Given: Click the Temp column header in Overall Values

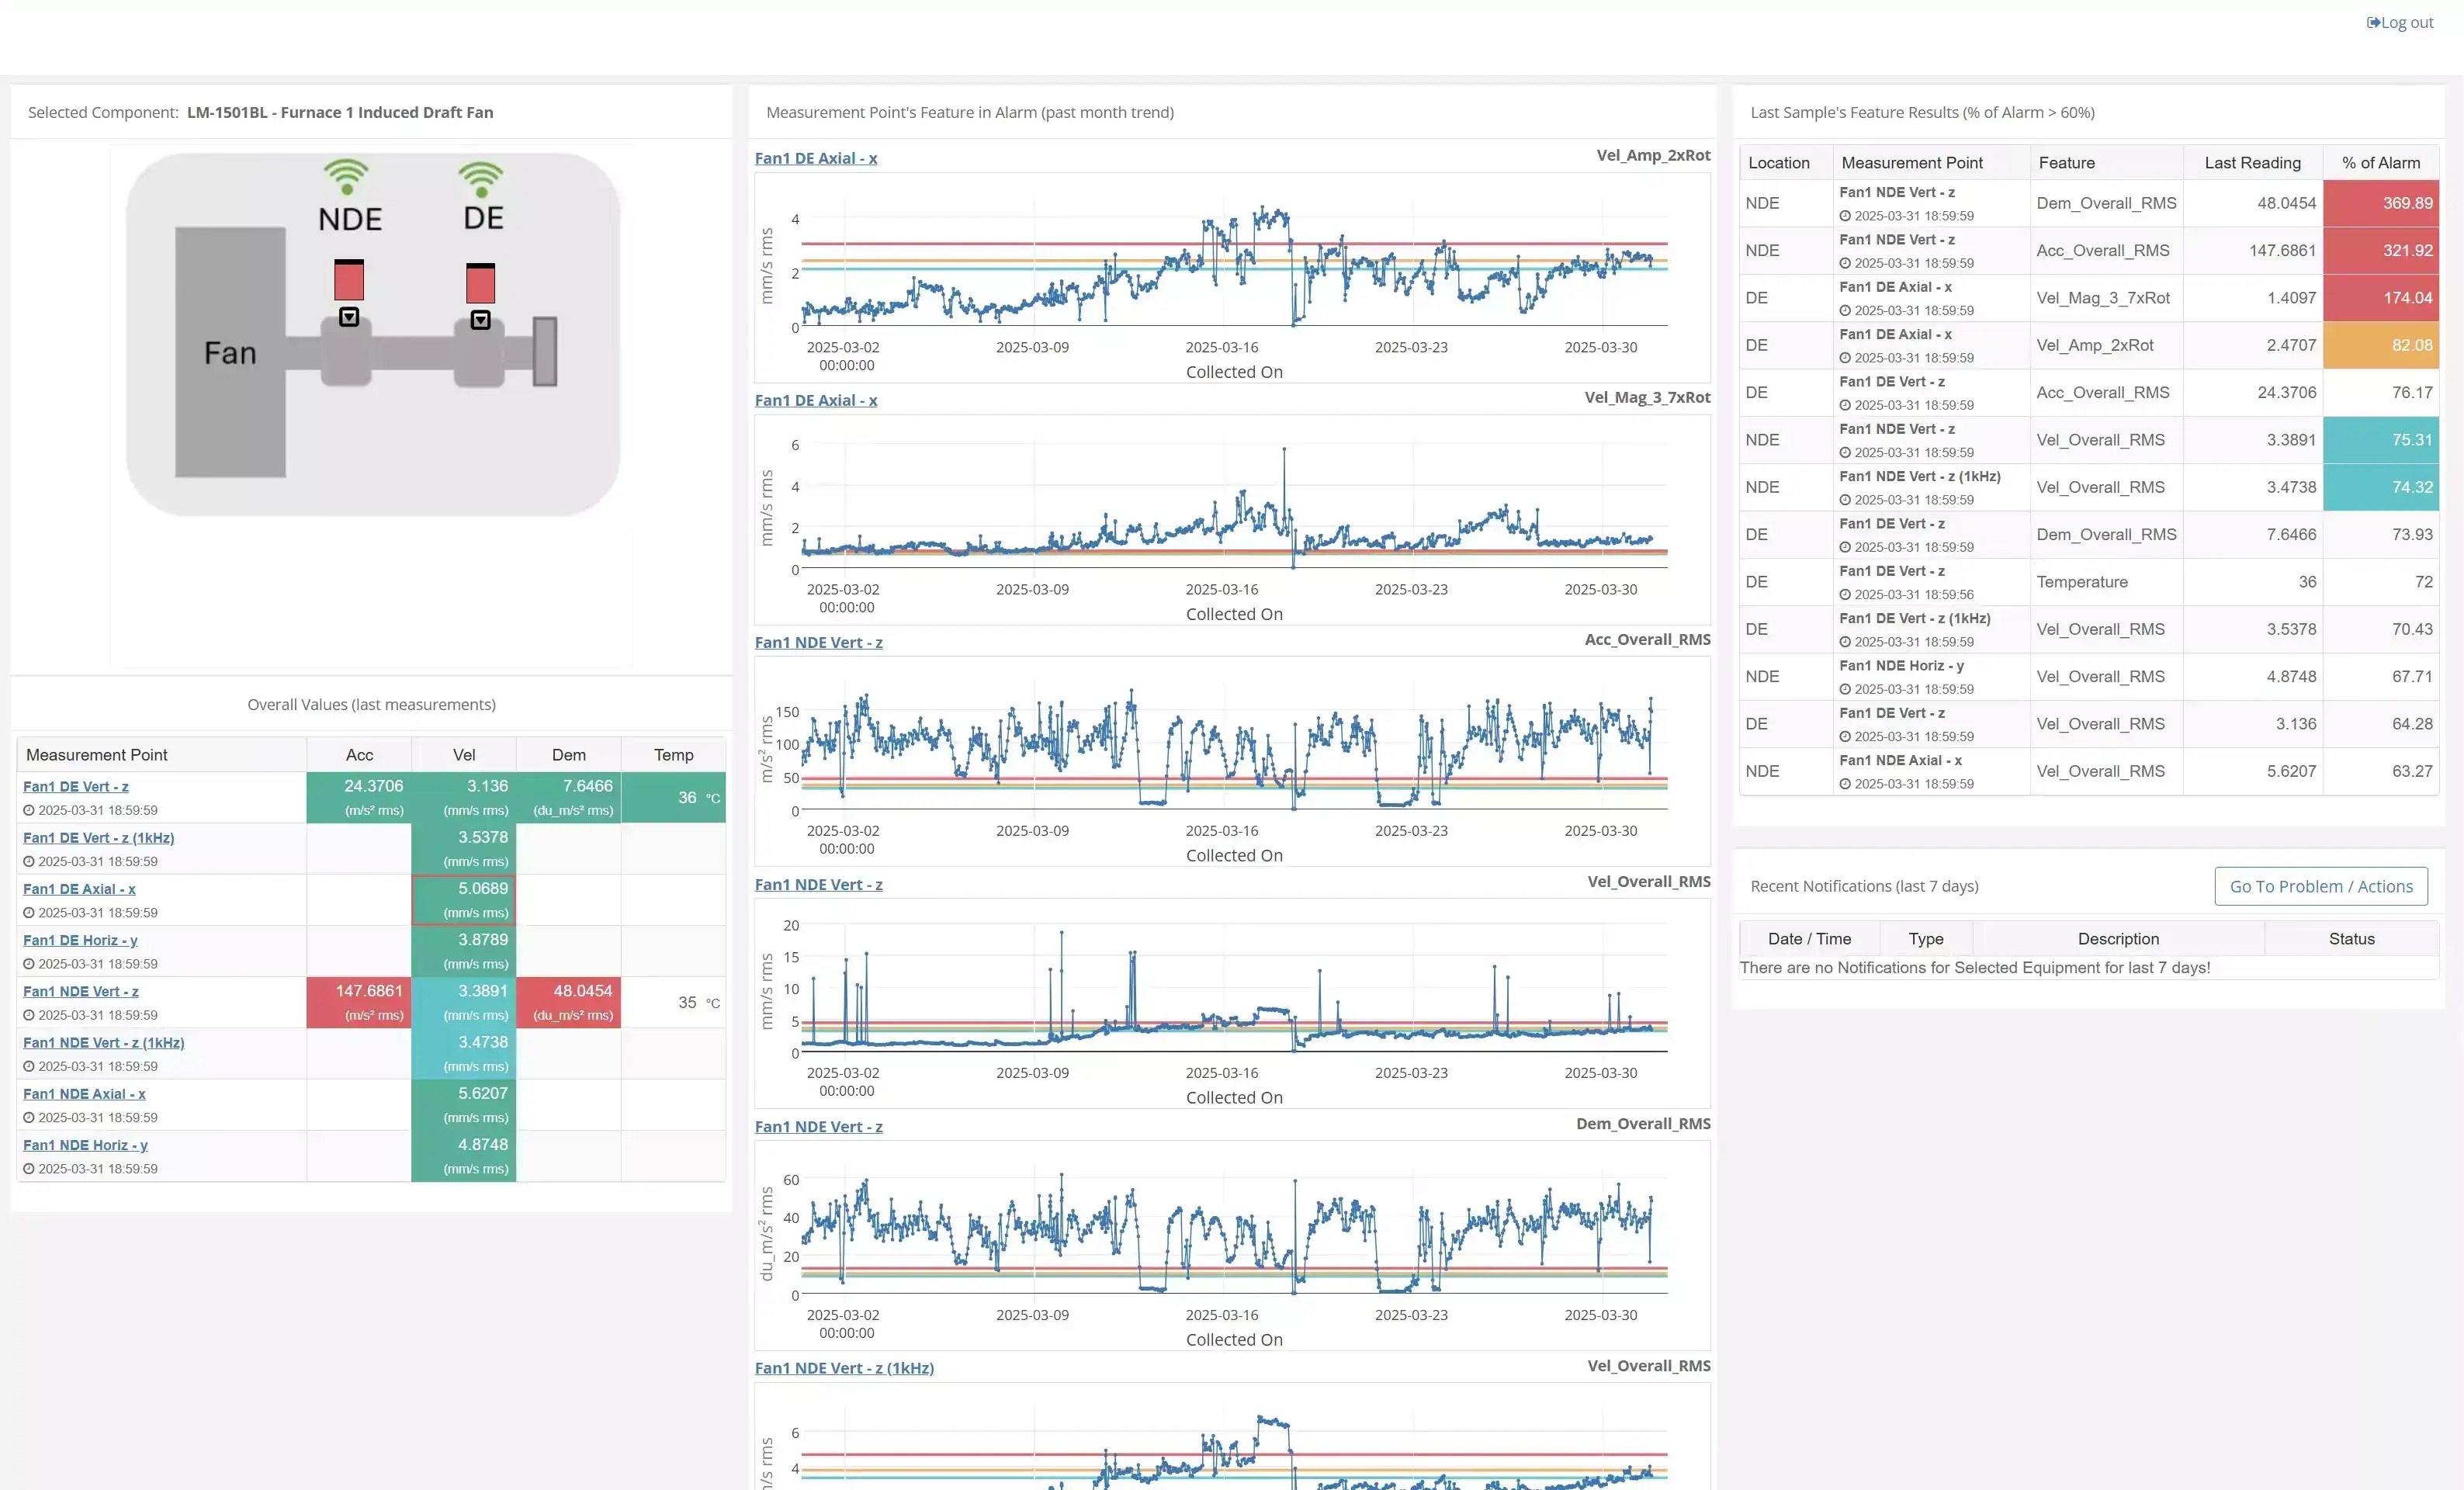Looking at the screenshot, I should [x=674, y=755].
